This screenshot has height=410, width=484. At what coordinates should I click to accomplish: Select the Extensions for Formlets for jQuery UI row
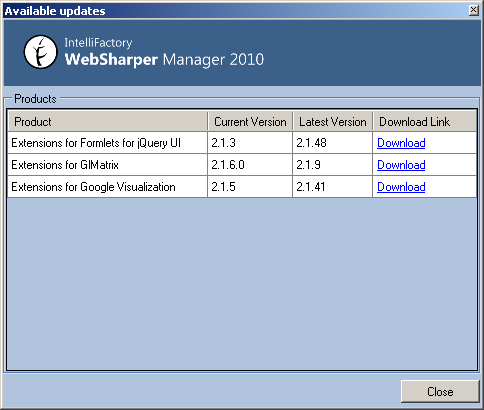(242, 143)
